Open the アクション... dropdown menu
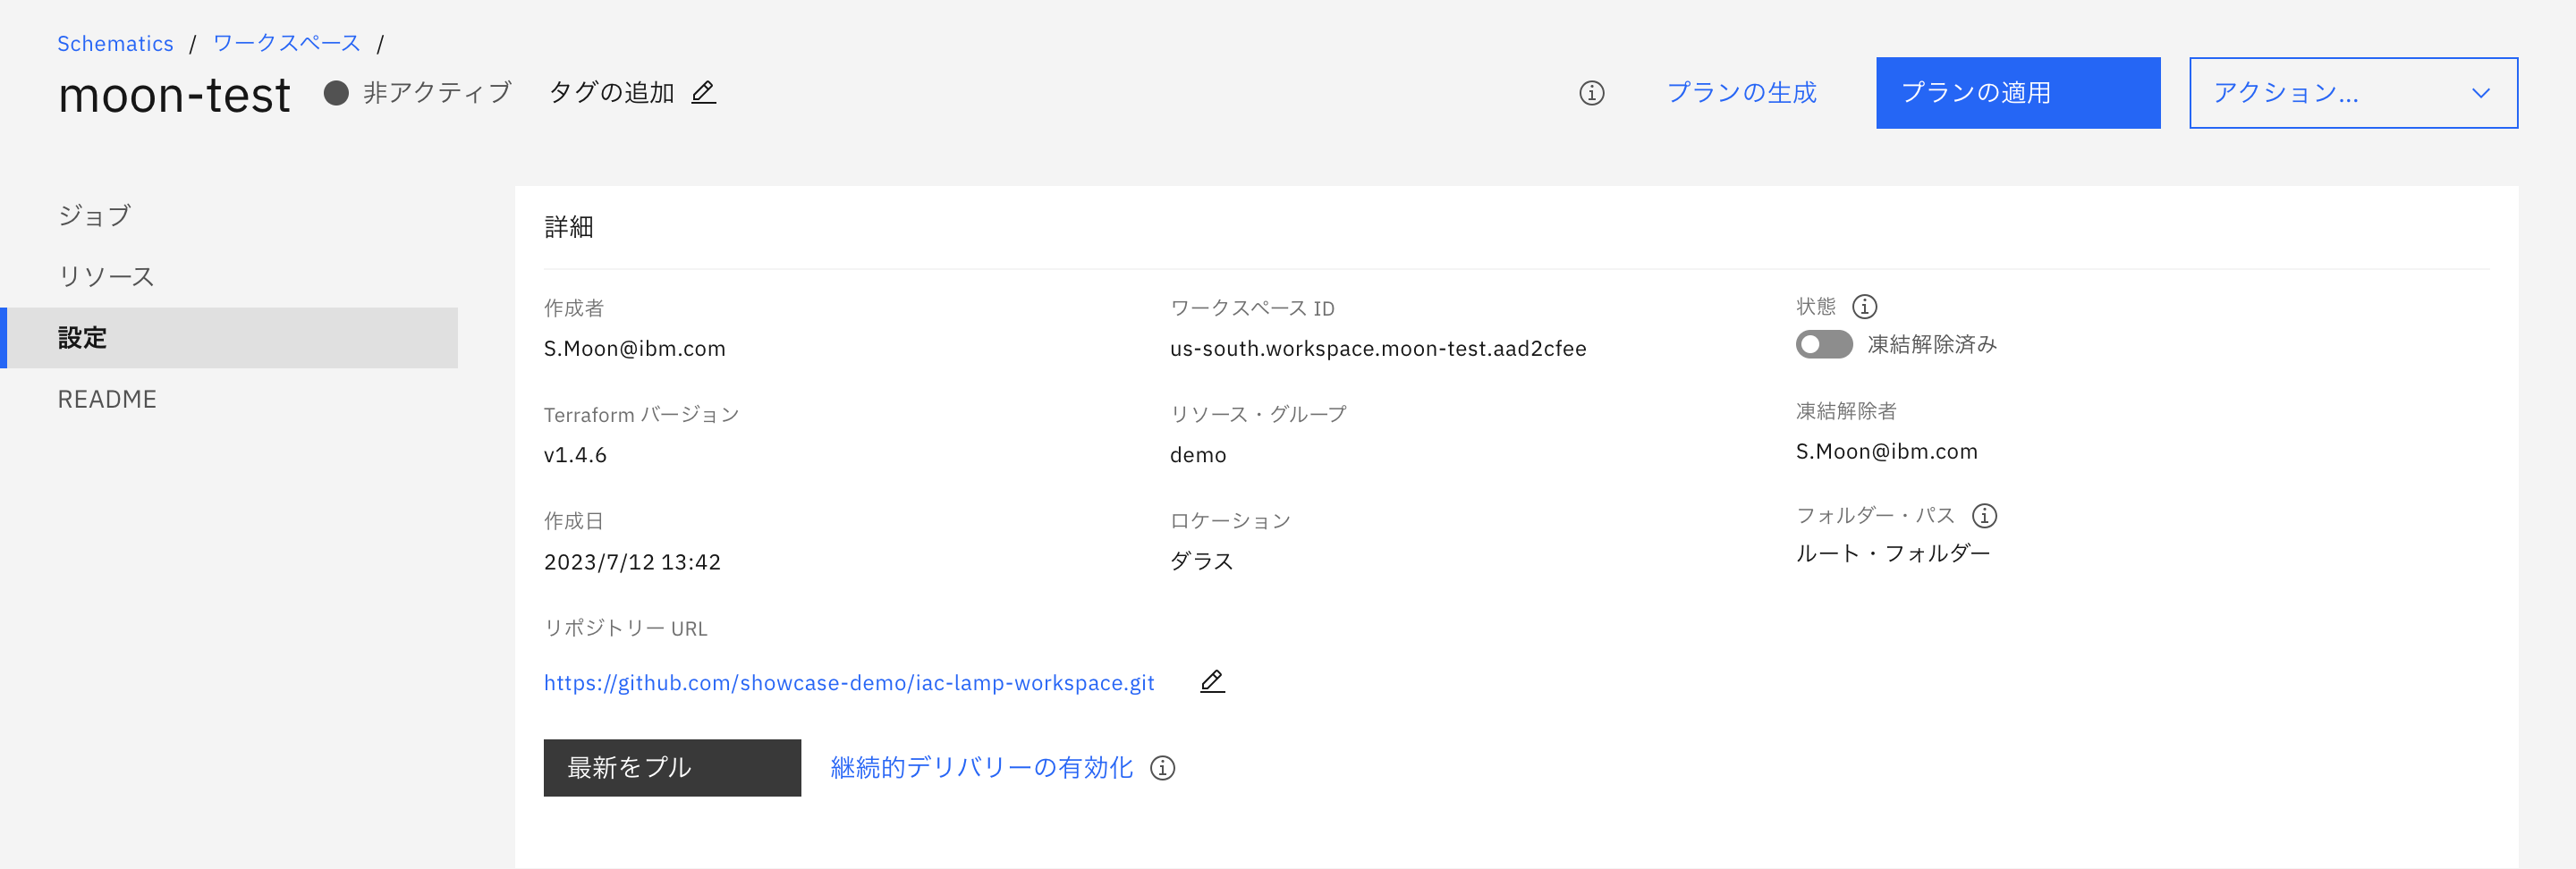This screenshot has height=869, width=2576. point(2353,93)
